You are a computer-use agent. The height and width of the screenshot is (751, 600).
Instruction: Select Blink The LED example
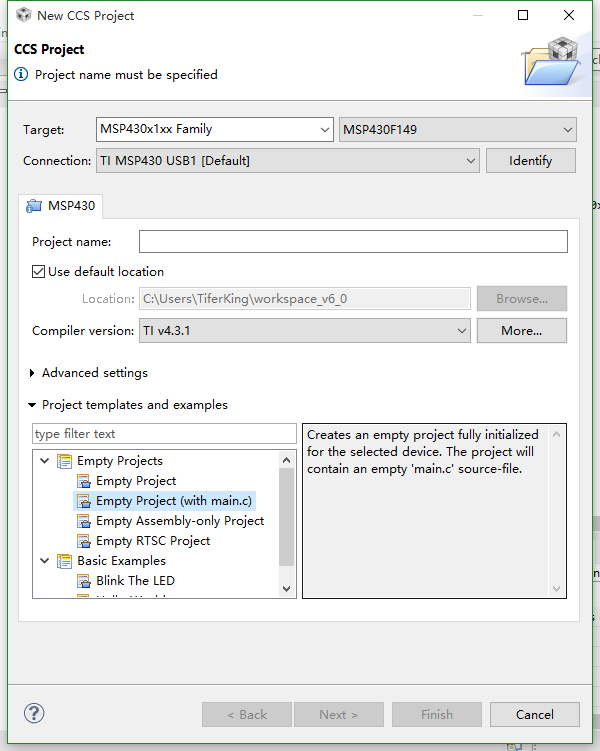[x=136, y=581]
